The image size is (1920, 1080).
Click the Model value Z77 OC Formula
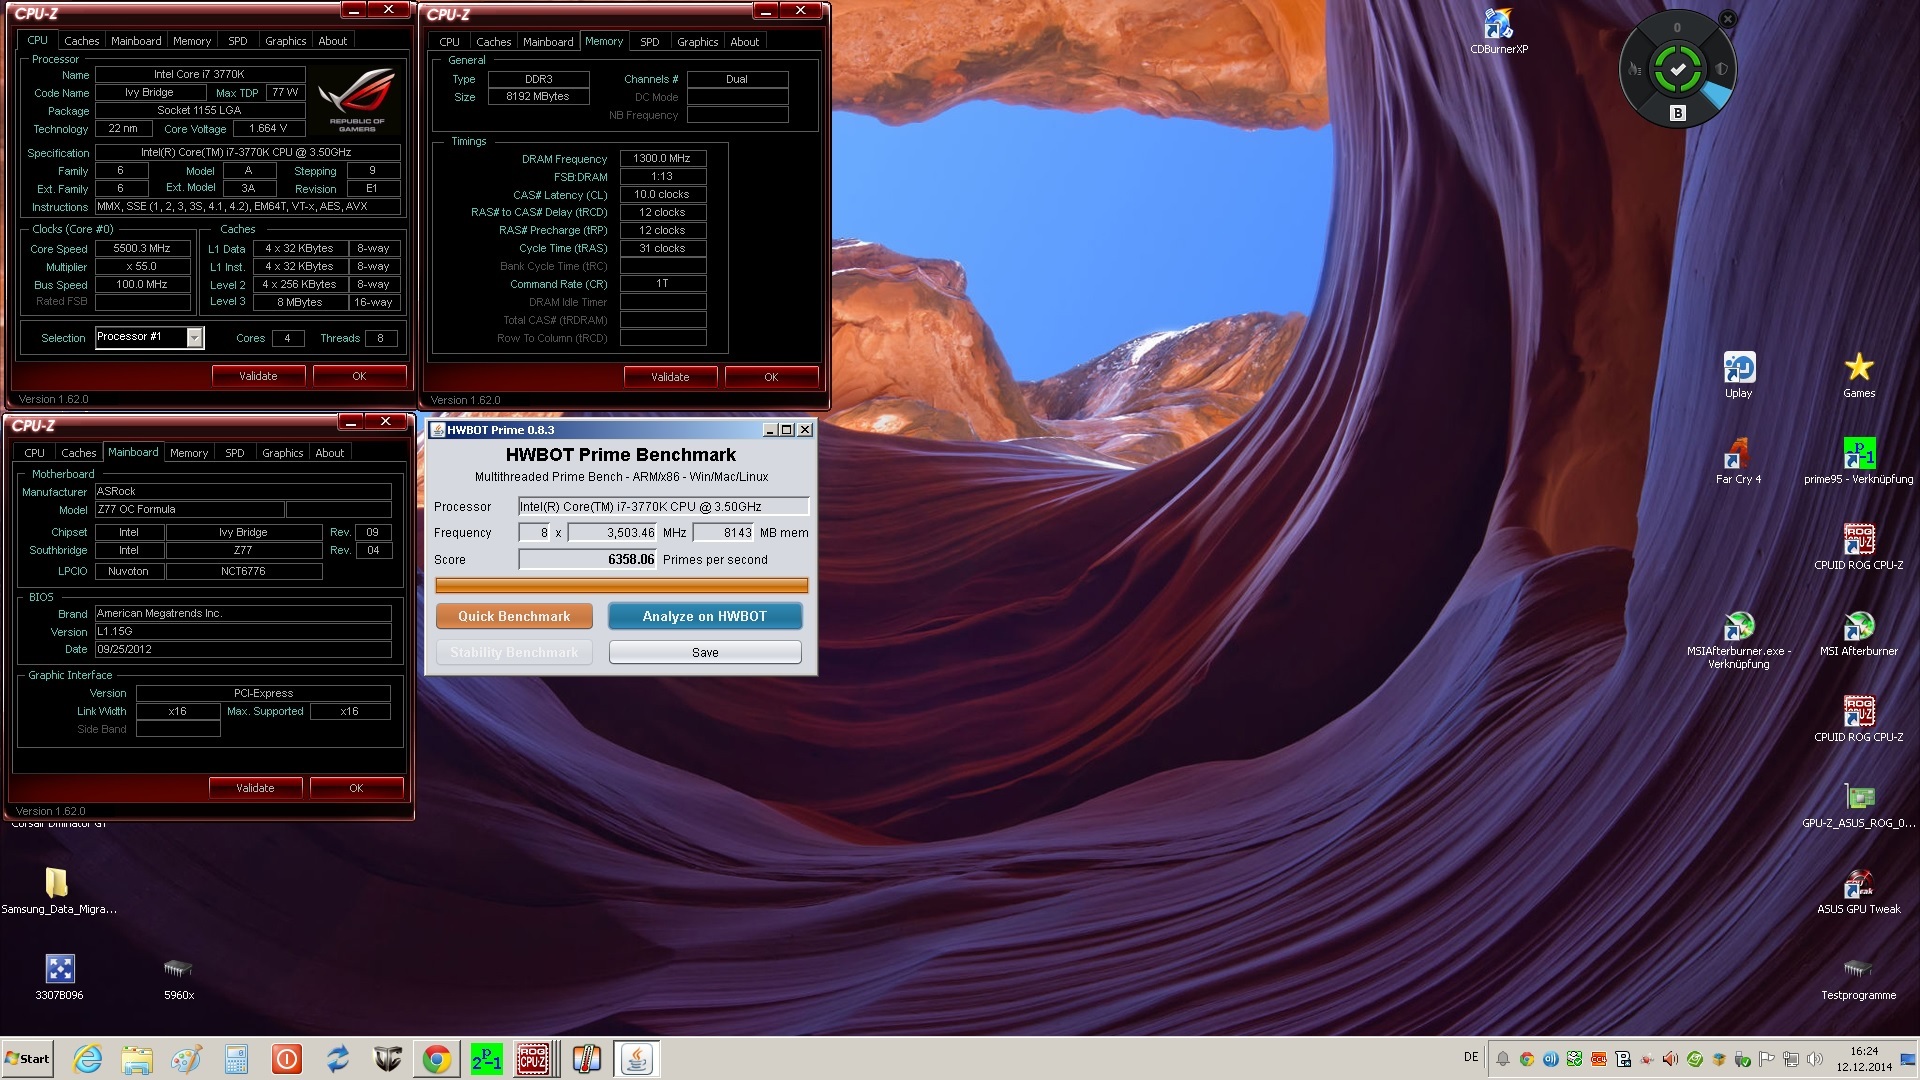coord(189,509)
